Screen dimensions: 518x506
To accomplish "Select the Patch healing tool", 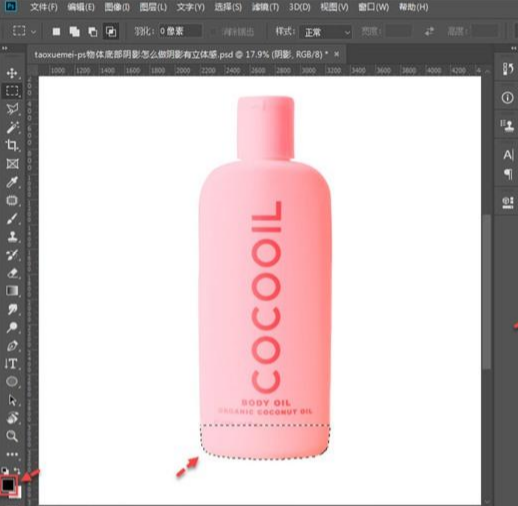I will tap(12, 200).
